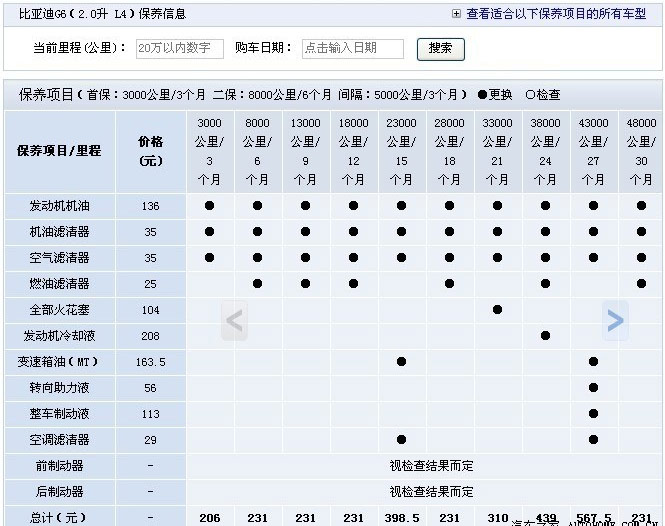
Task: Click the 整车制动液 dot at 43000公里
Action: tap(593, 414)
